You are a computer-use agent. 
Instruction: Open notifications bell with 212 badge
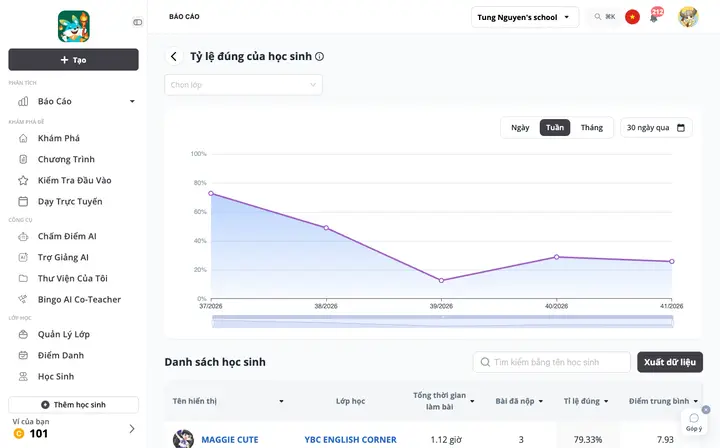[x=655, y=16]
